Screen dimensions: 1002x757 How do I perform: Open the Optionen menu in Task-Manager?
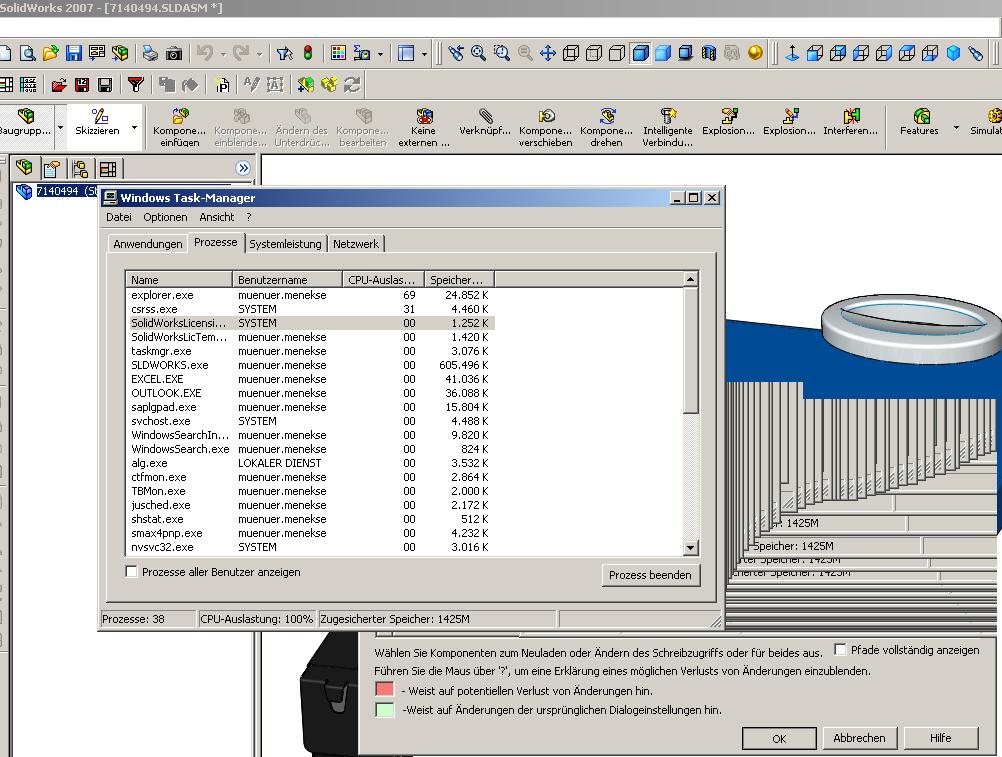pyautogui.click(x=165, y=217)
